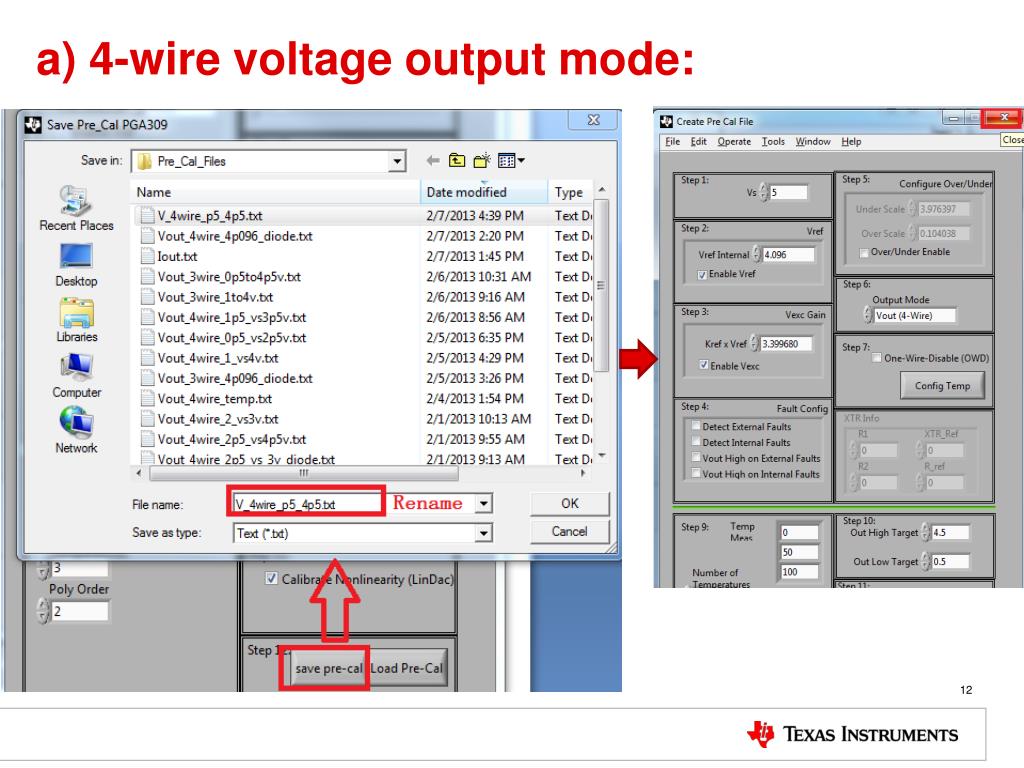
Task: Click the Out High Target value field
Action: click(950, 532)
